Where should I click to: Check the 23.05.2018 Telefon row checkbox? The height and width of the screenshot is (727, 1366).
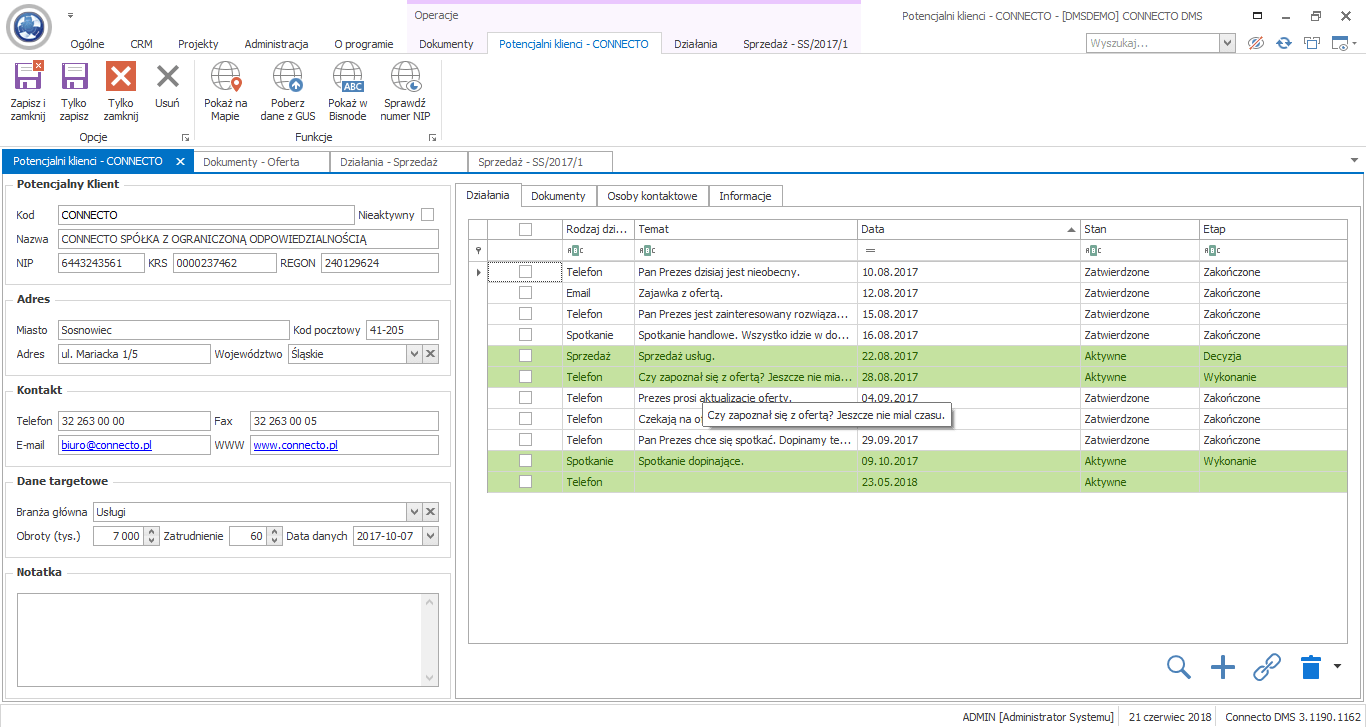[x=525, y=482]
